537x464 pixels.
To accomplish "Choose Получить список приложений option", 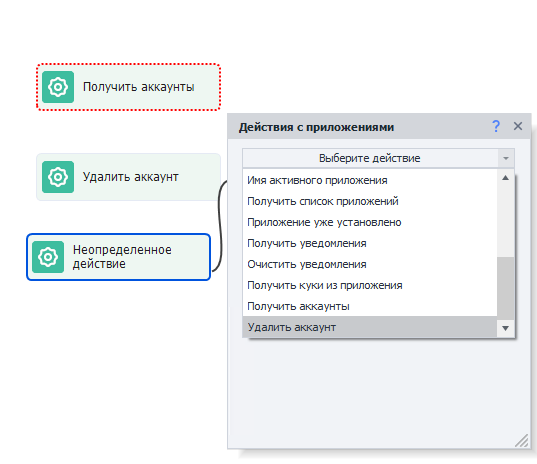I will click(x=370, y=201).
